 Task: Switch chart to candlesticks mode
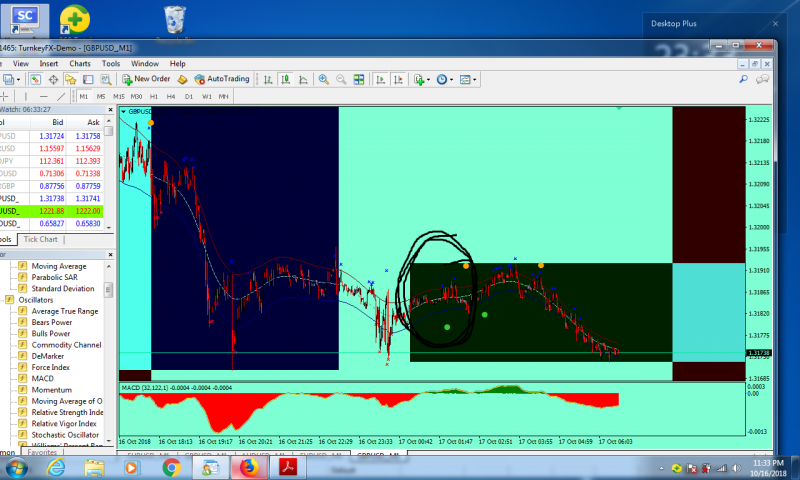click(285, 80)
